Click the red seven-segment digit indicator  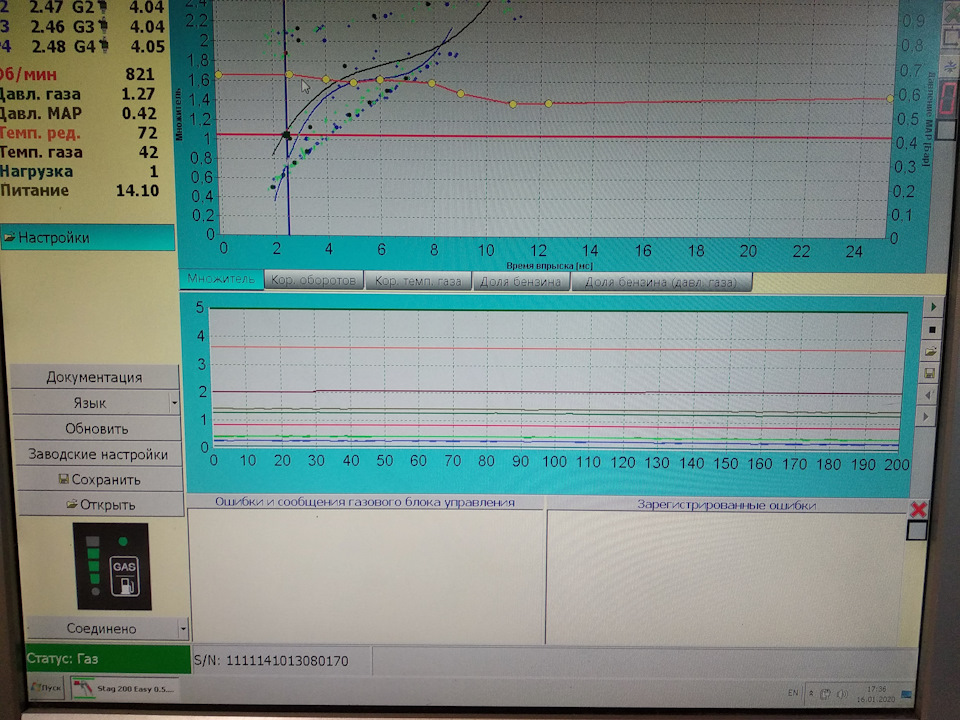[x=948, y=98]
